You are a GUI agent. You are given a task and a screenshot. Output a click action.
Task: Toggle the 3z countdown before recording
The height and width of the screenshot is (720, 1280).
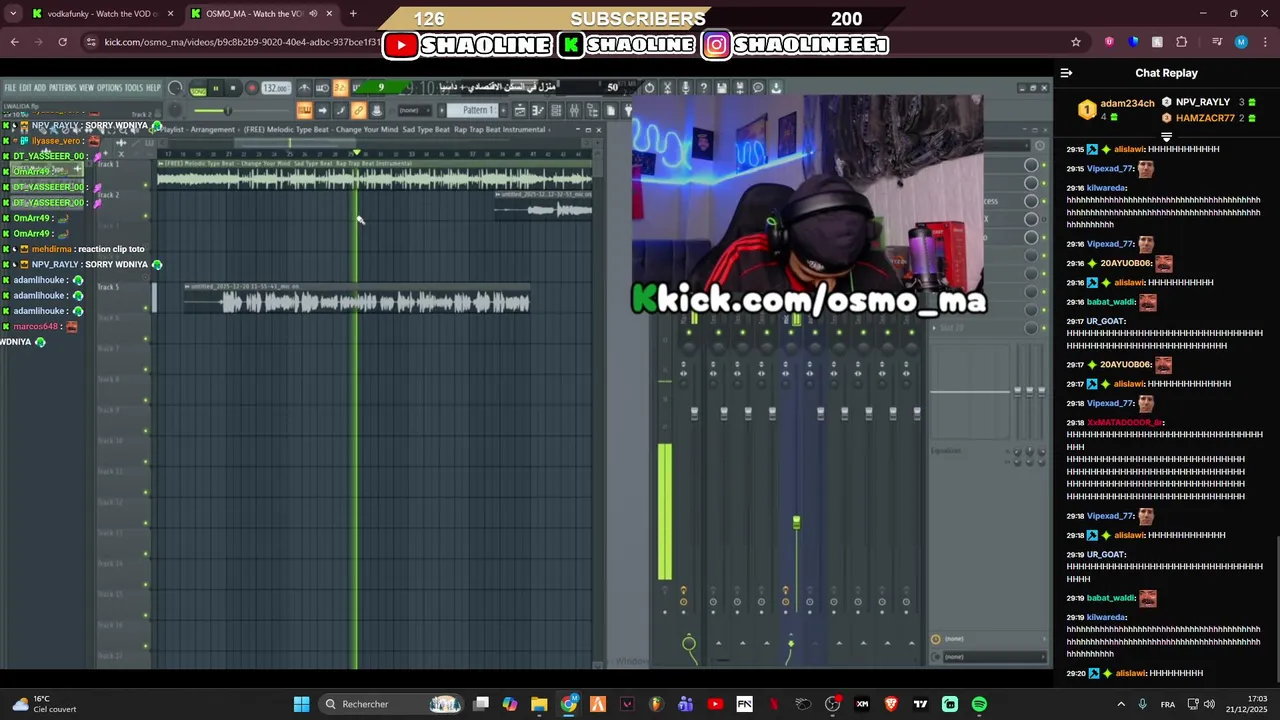340,88
